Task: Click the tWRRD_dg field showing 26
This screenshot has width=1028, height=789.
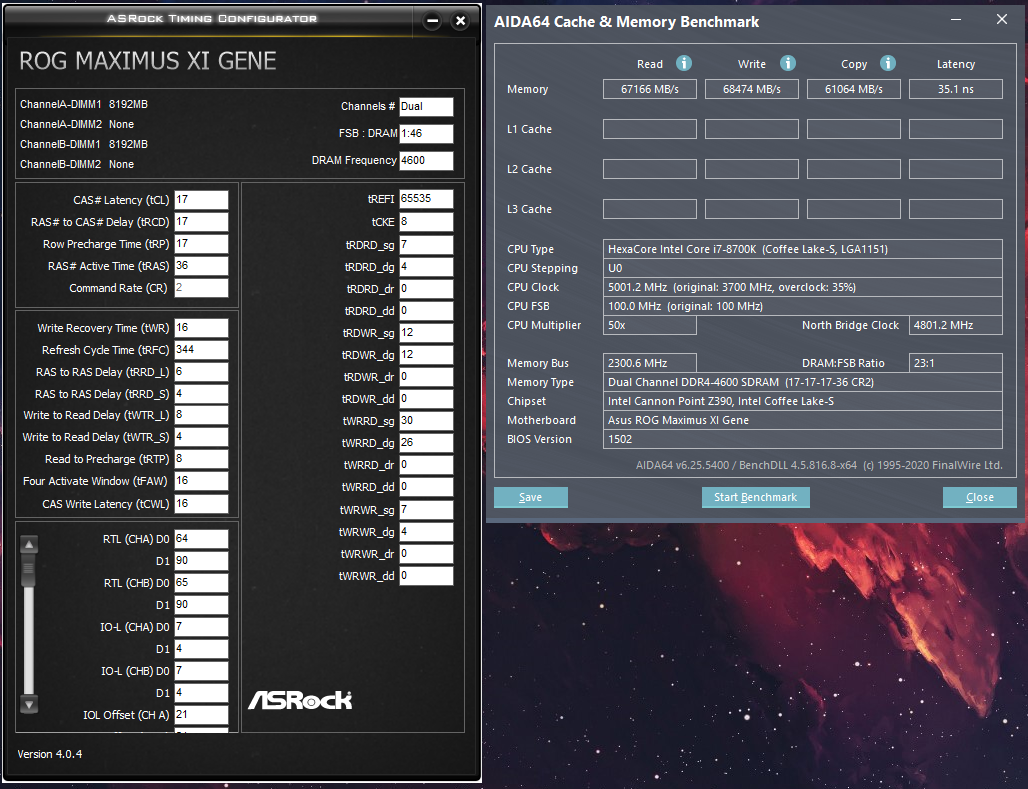Action: tap(426, 443)
